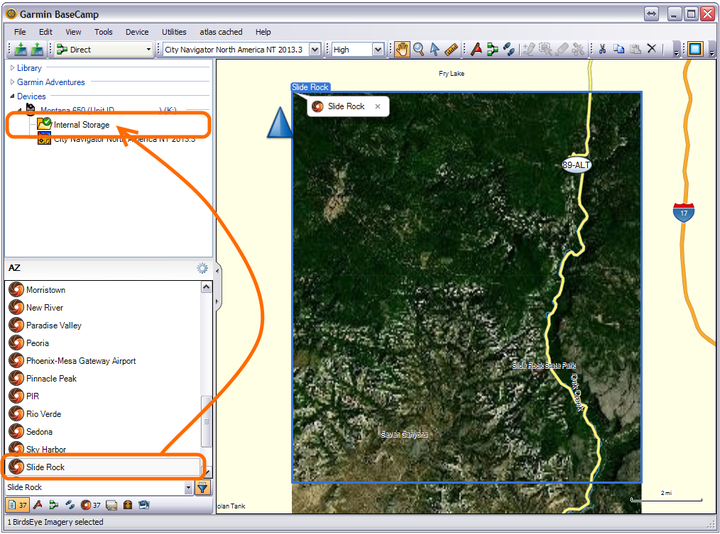
Task: Select Internal Storage under the device
Action: pos(81,125)
